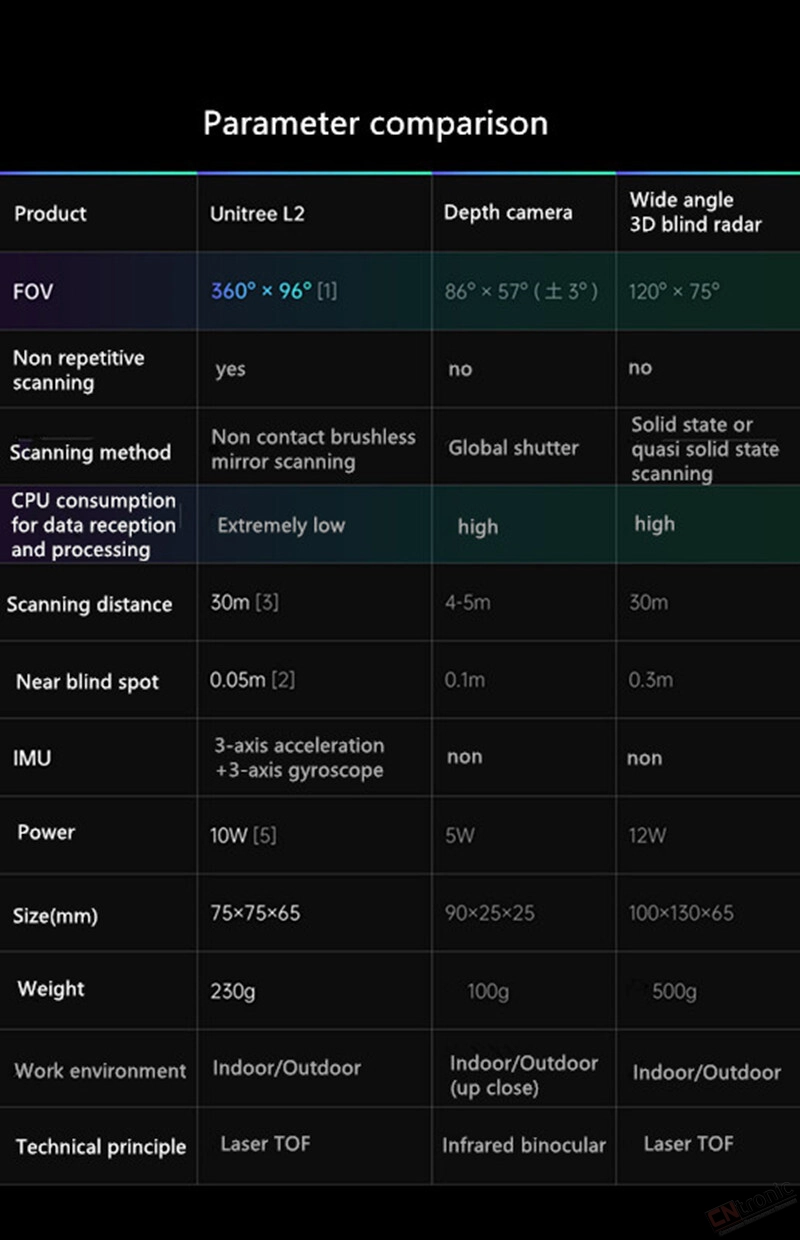Open footnote [1] next to FOV value

(327, 291)
